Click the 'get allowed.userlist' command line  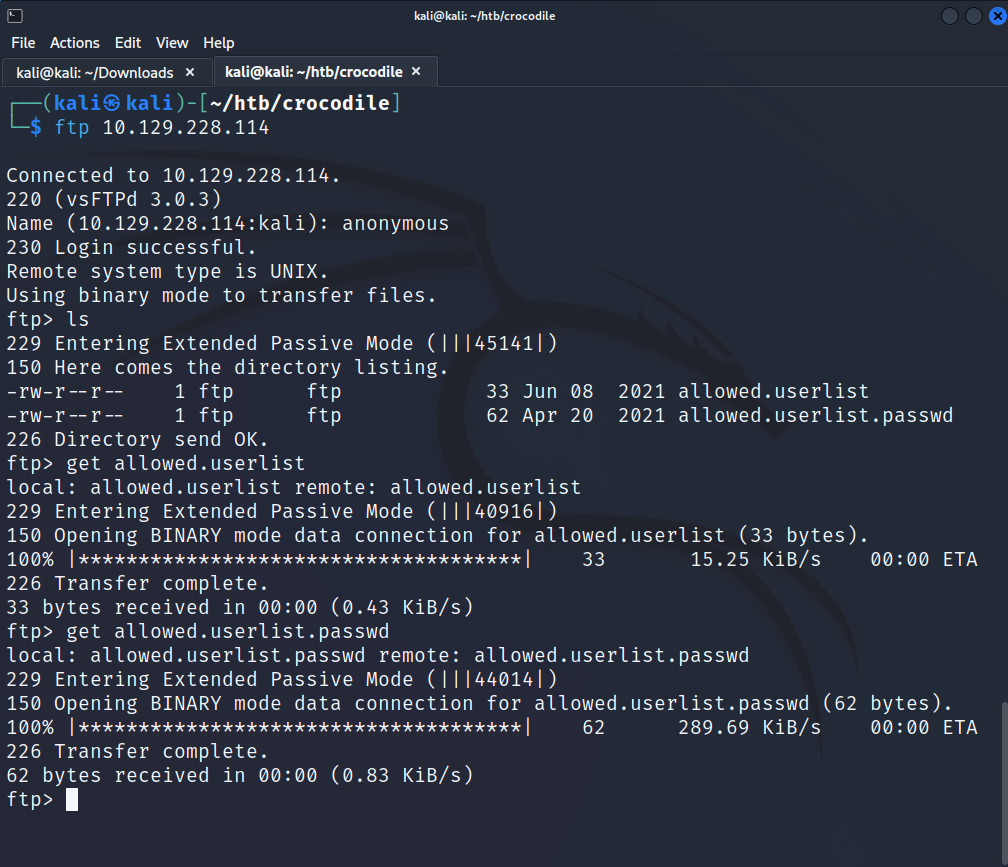[186, 463]
